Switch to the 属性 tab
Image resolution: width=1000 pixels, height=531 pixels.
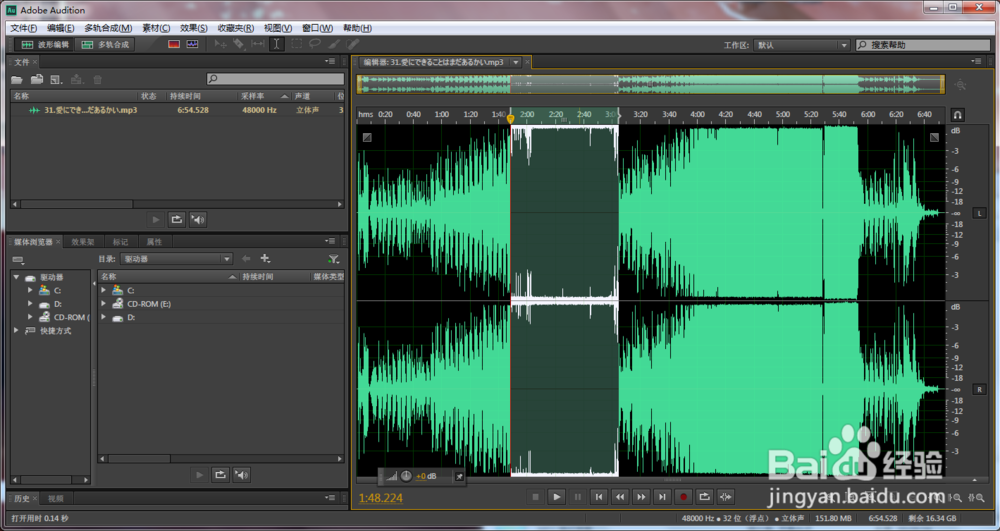point(154,242)
